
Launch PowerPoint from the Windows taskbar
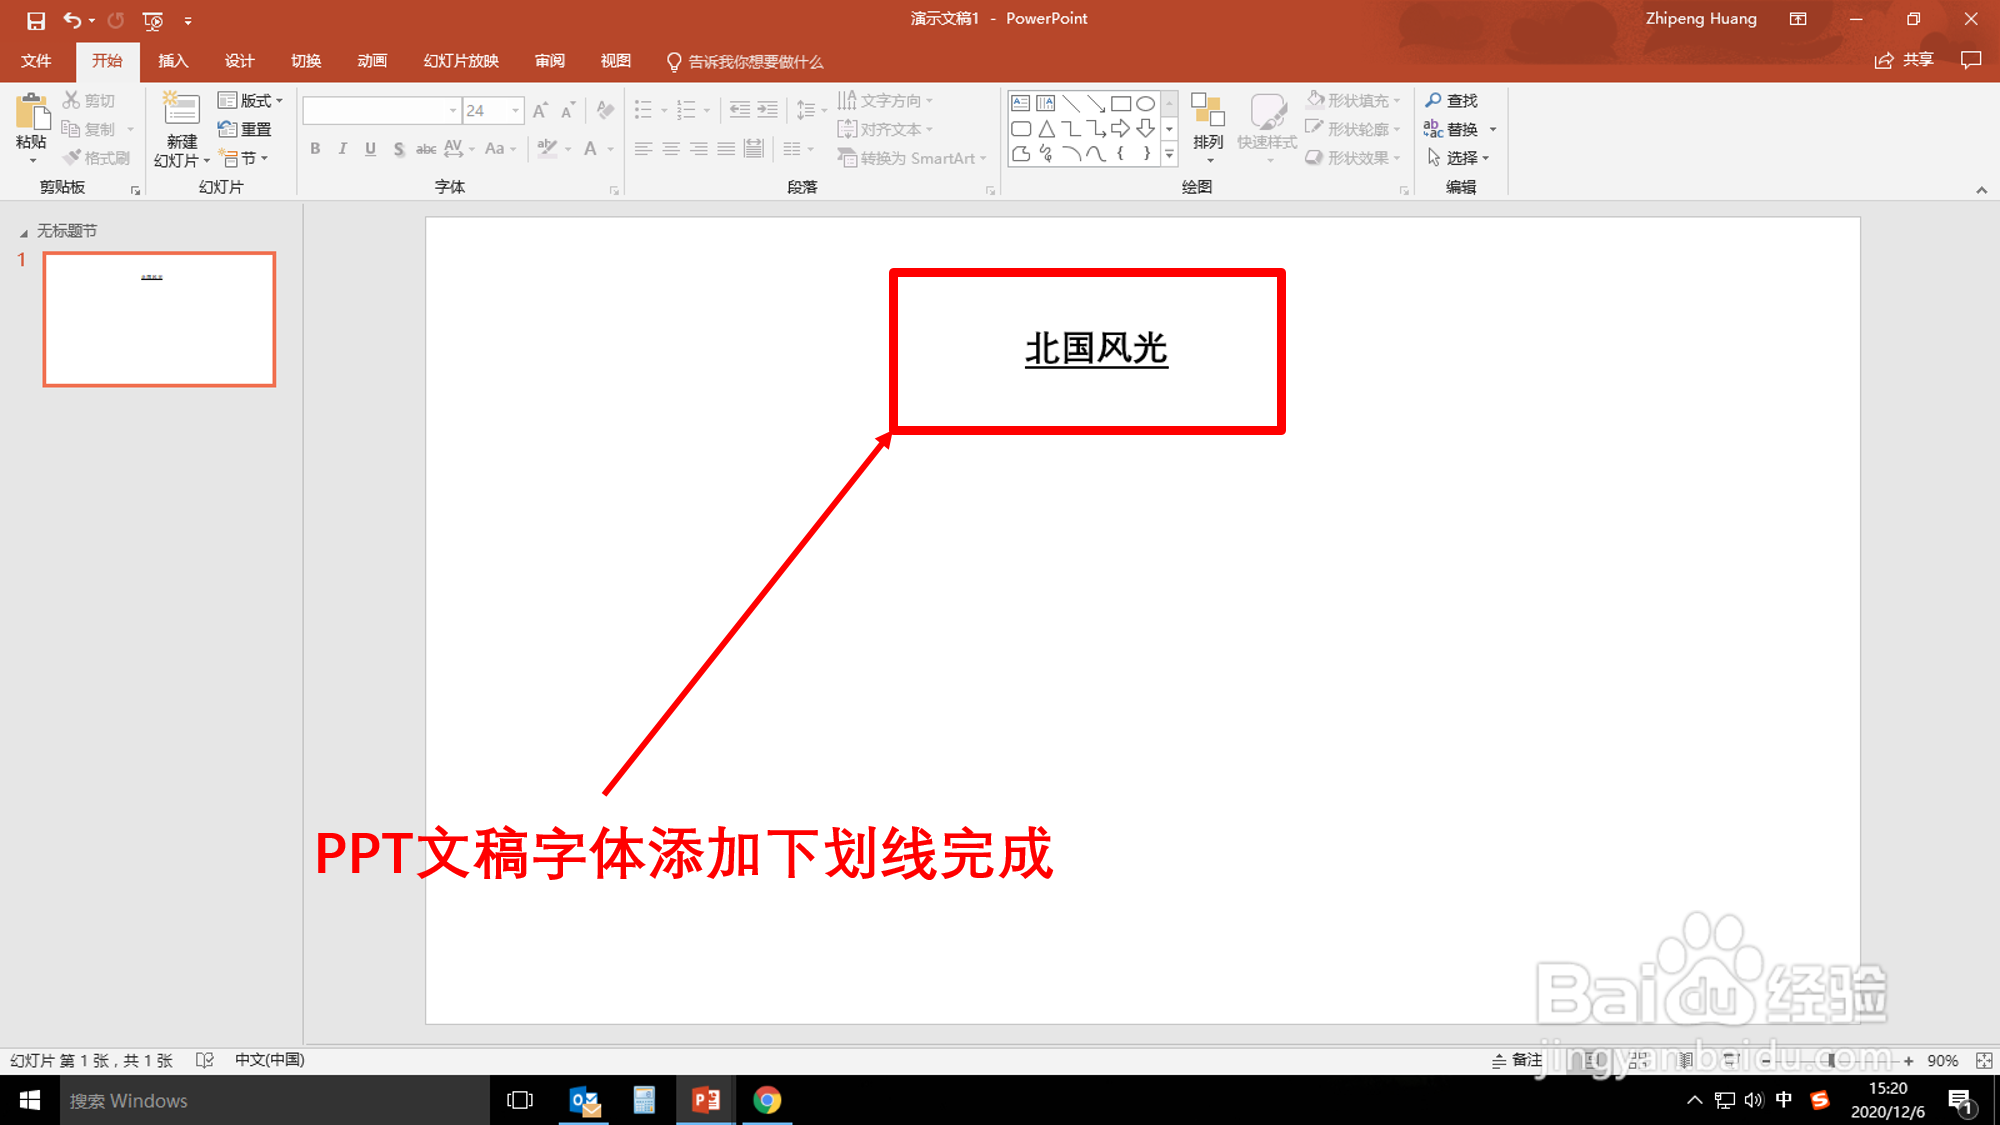tap(706, 1100)
